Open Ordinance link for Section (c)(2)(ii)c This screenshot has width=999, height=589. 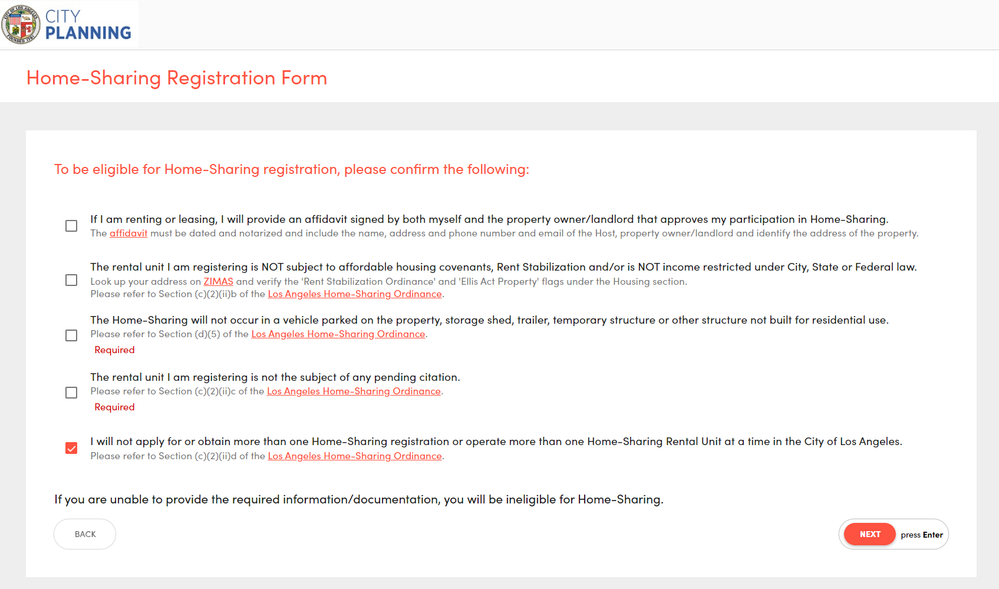point(353,391)
